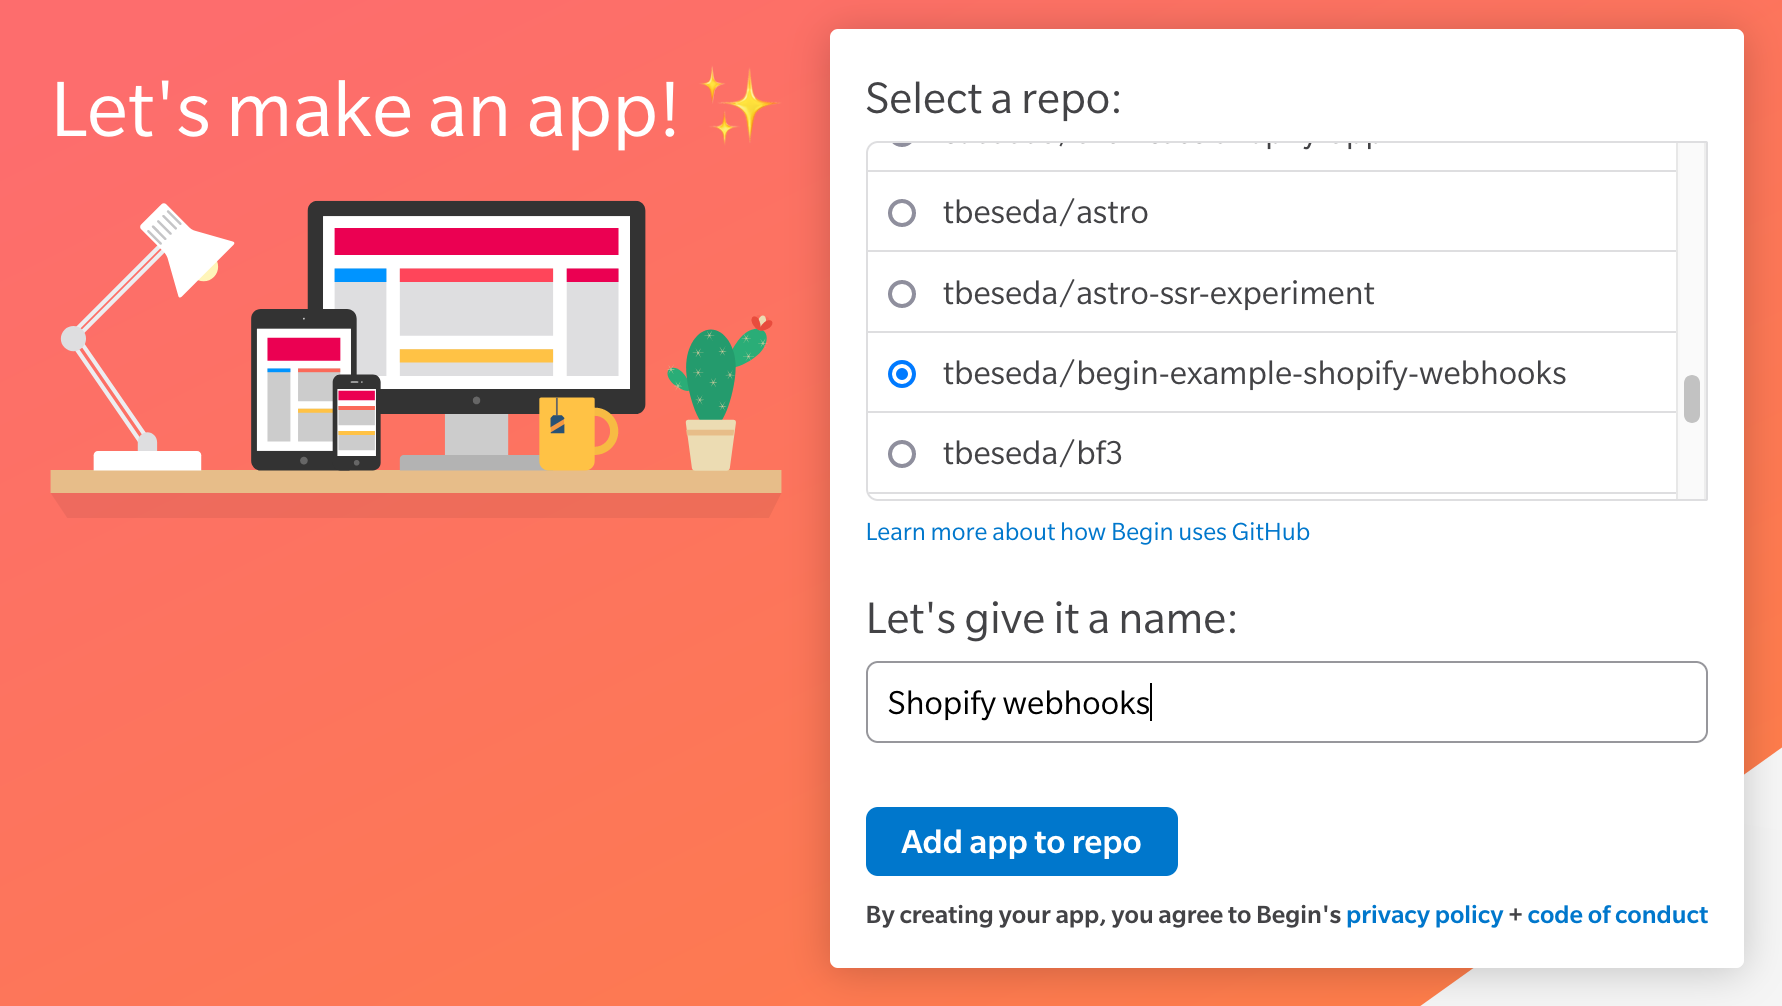Click the Add app to repo button

point(1021,842)
